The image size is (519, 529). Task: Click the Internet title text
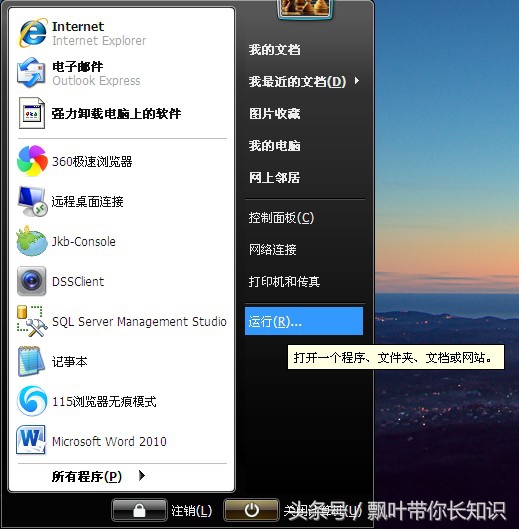pos(78,26)
